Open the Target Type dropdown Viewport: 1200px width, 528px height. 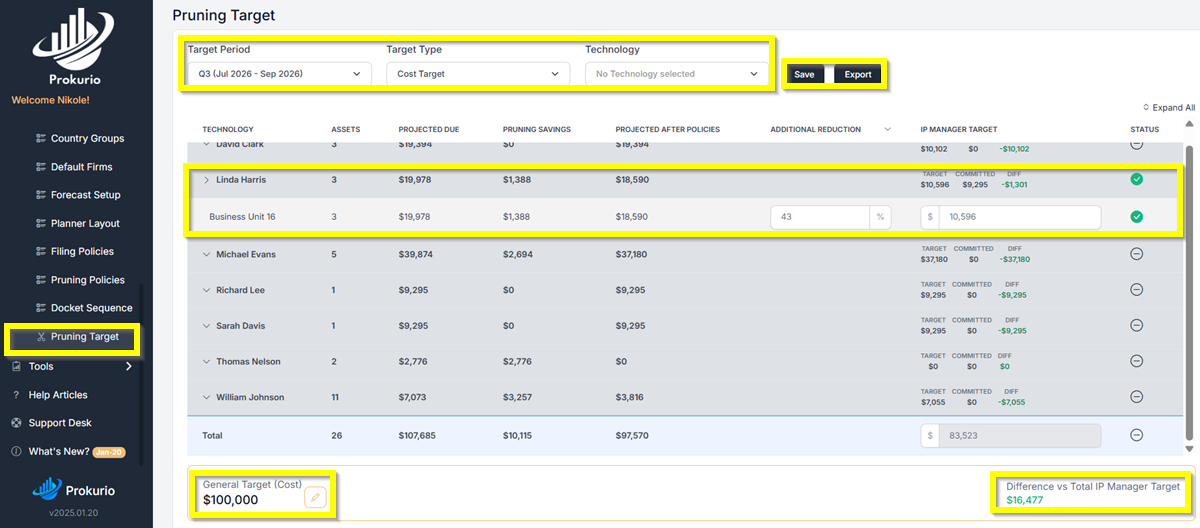click(477, 74)
